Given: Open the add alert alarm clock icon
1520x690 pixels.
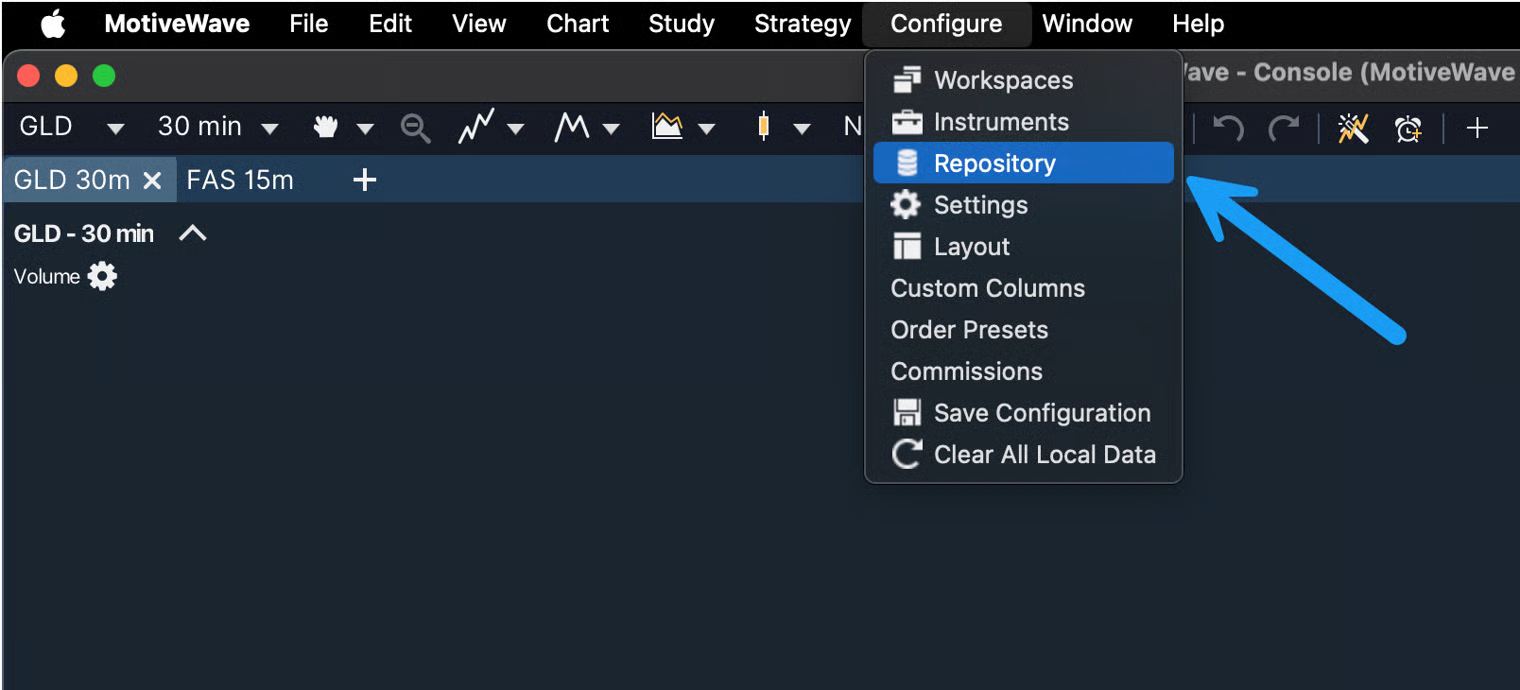Looking at the screenshot, I should 1409,128.
